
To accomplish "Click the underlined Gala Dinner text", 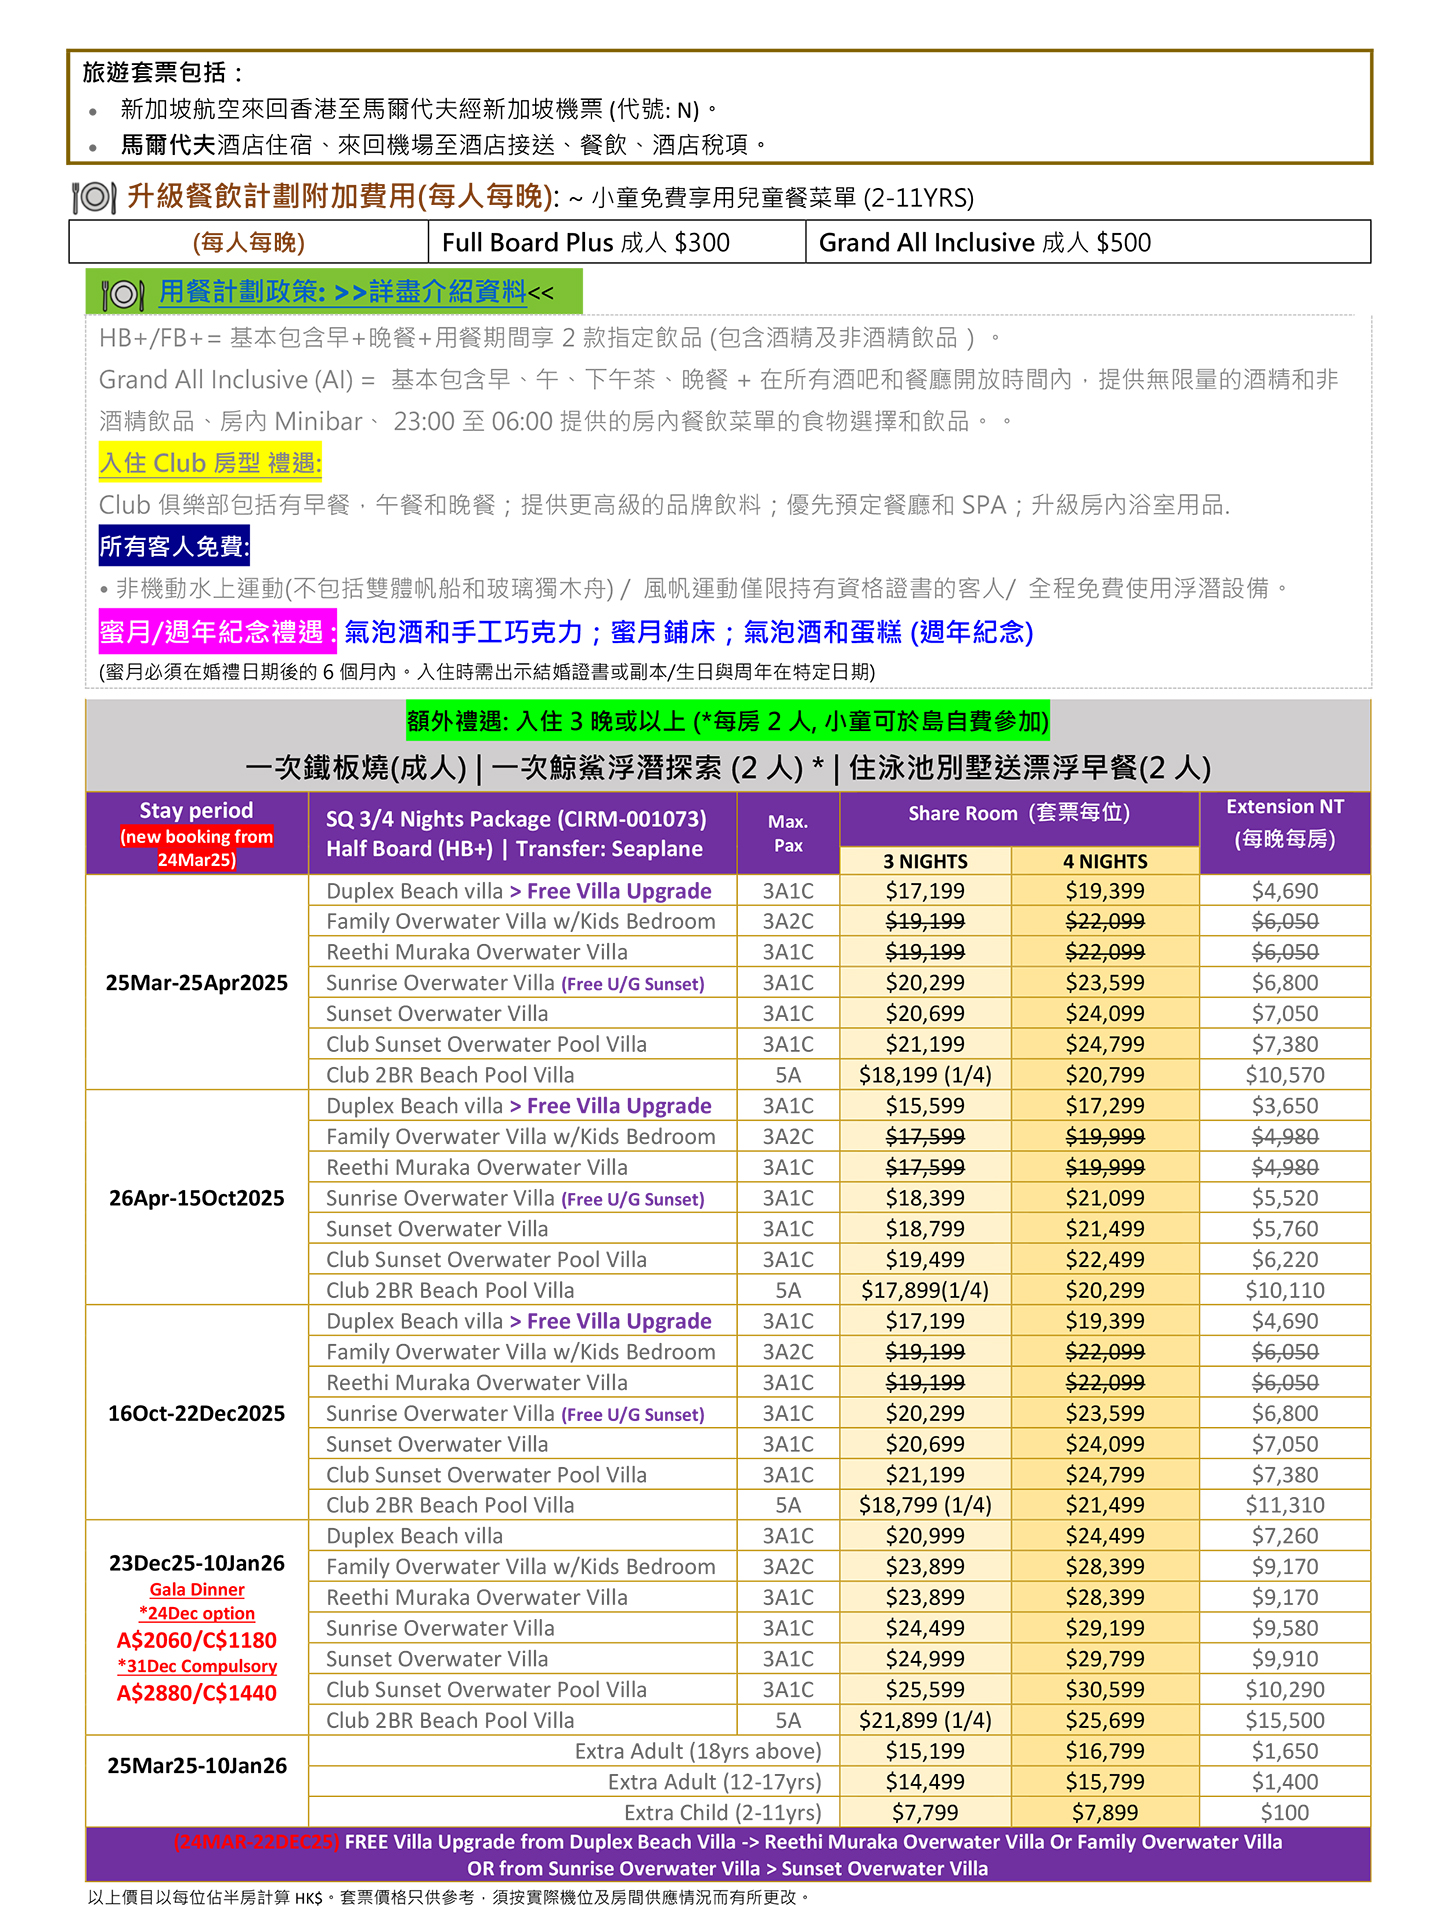I will tap(197, 1589).
